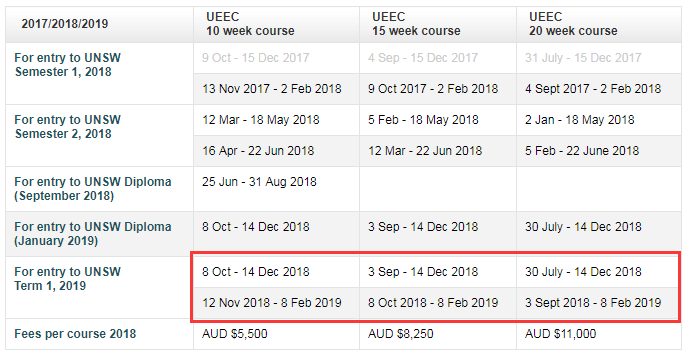
Task: Click the UEEC 15 week course header
Action: pos(416,24)
